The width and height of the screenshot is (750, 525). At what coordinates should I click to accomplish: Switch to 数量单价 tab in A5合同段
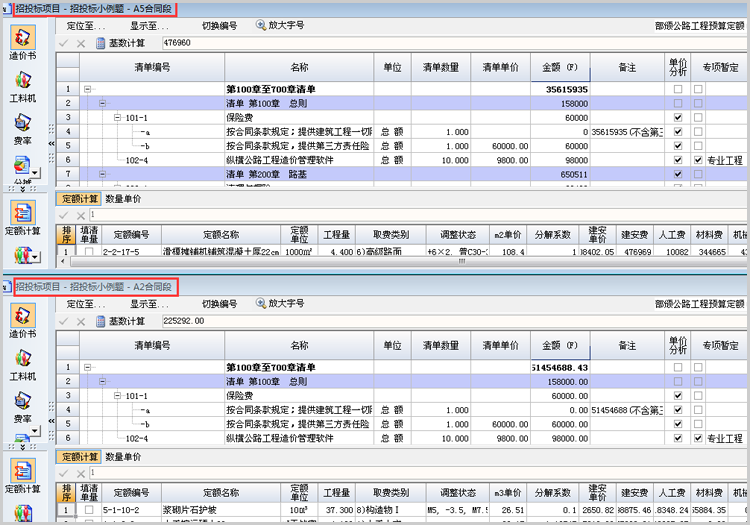(123, 199)
